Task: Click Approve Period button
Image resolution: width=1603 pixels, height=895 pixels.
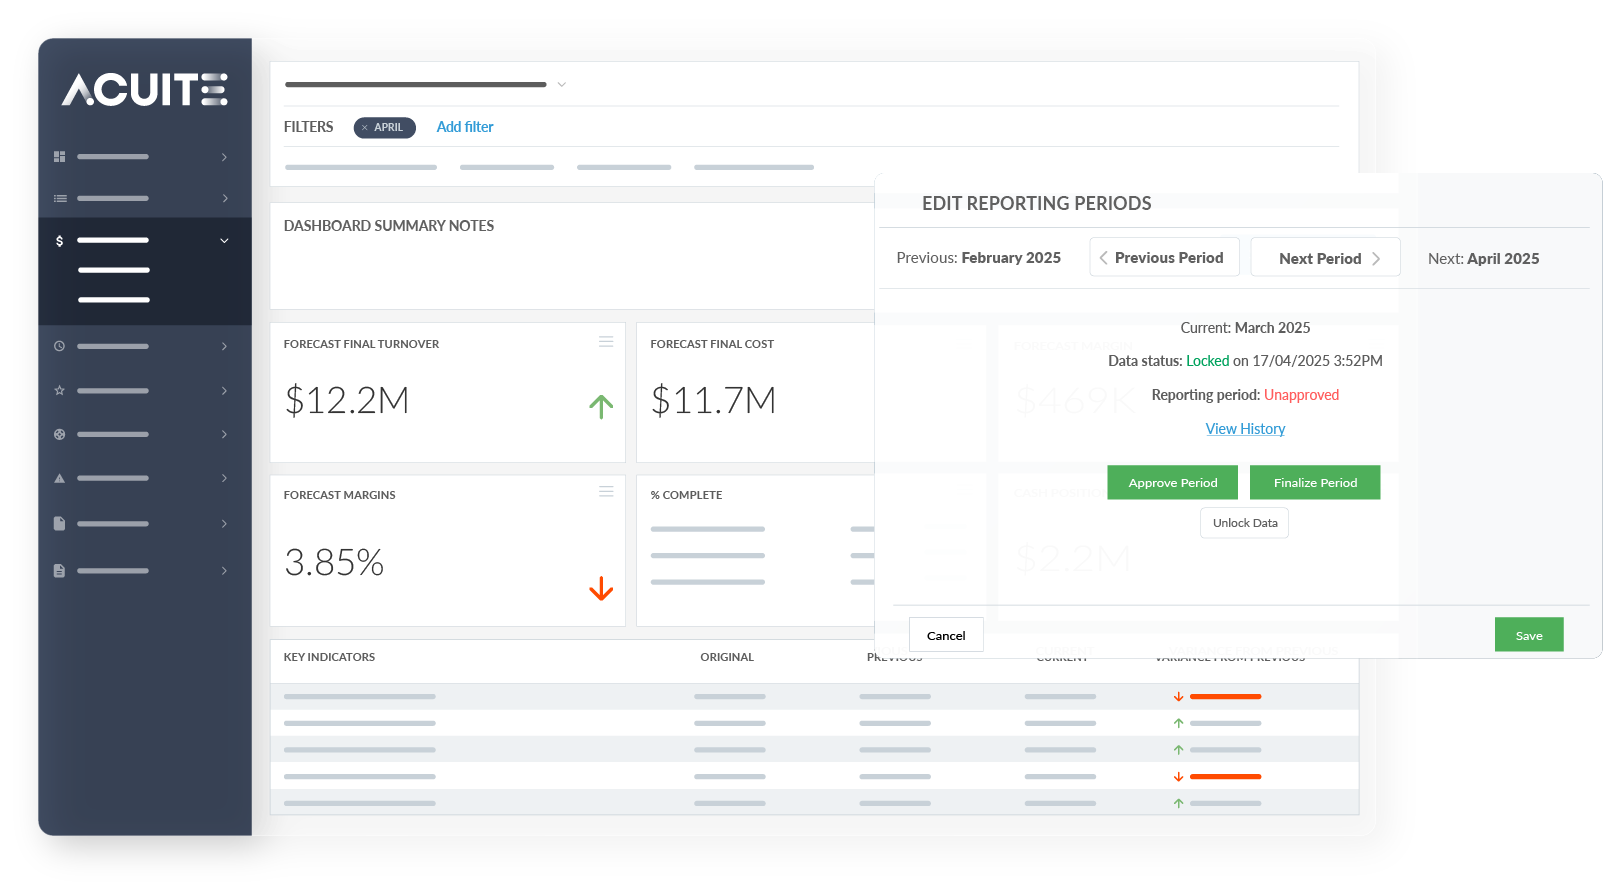Action: pyautogui.click(x=1173, y=482)
